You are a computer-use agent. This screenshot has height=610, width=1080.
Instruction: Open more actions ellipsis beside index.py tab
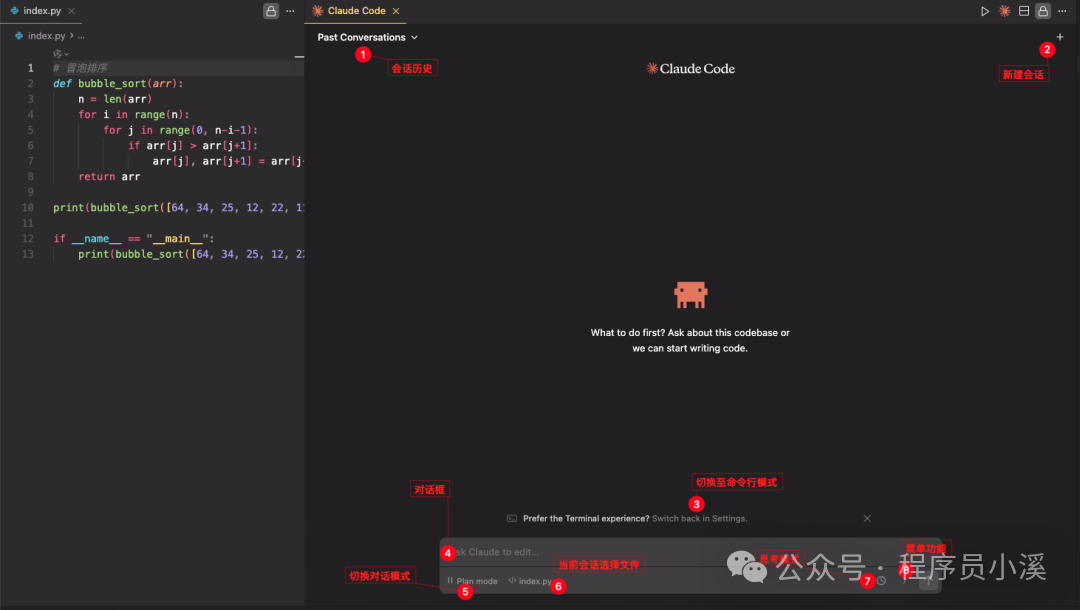tap(291, 11)
